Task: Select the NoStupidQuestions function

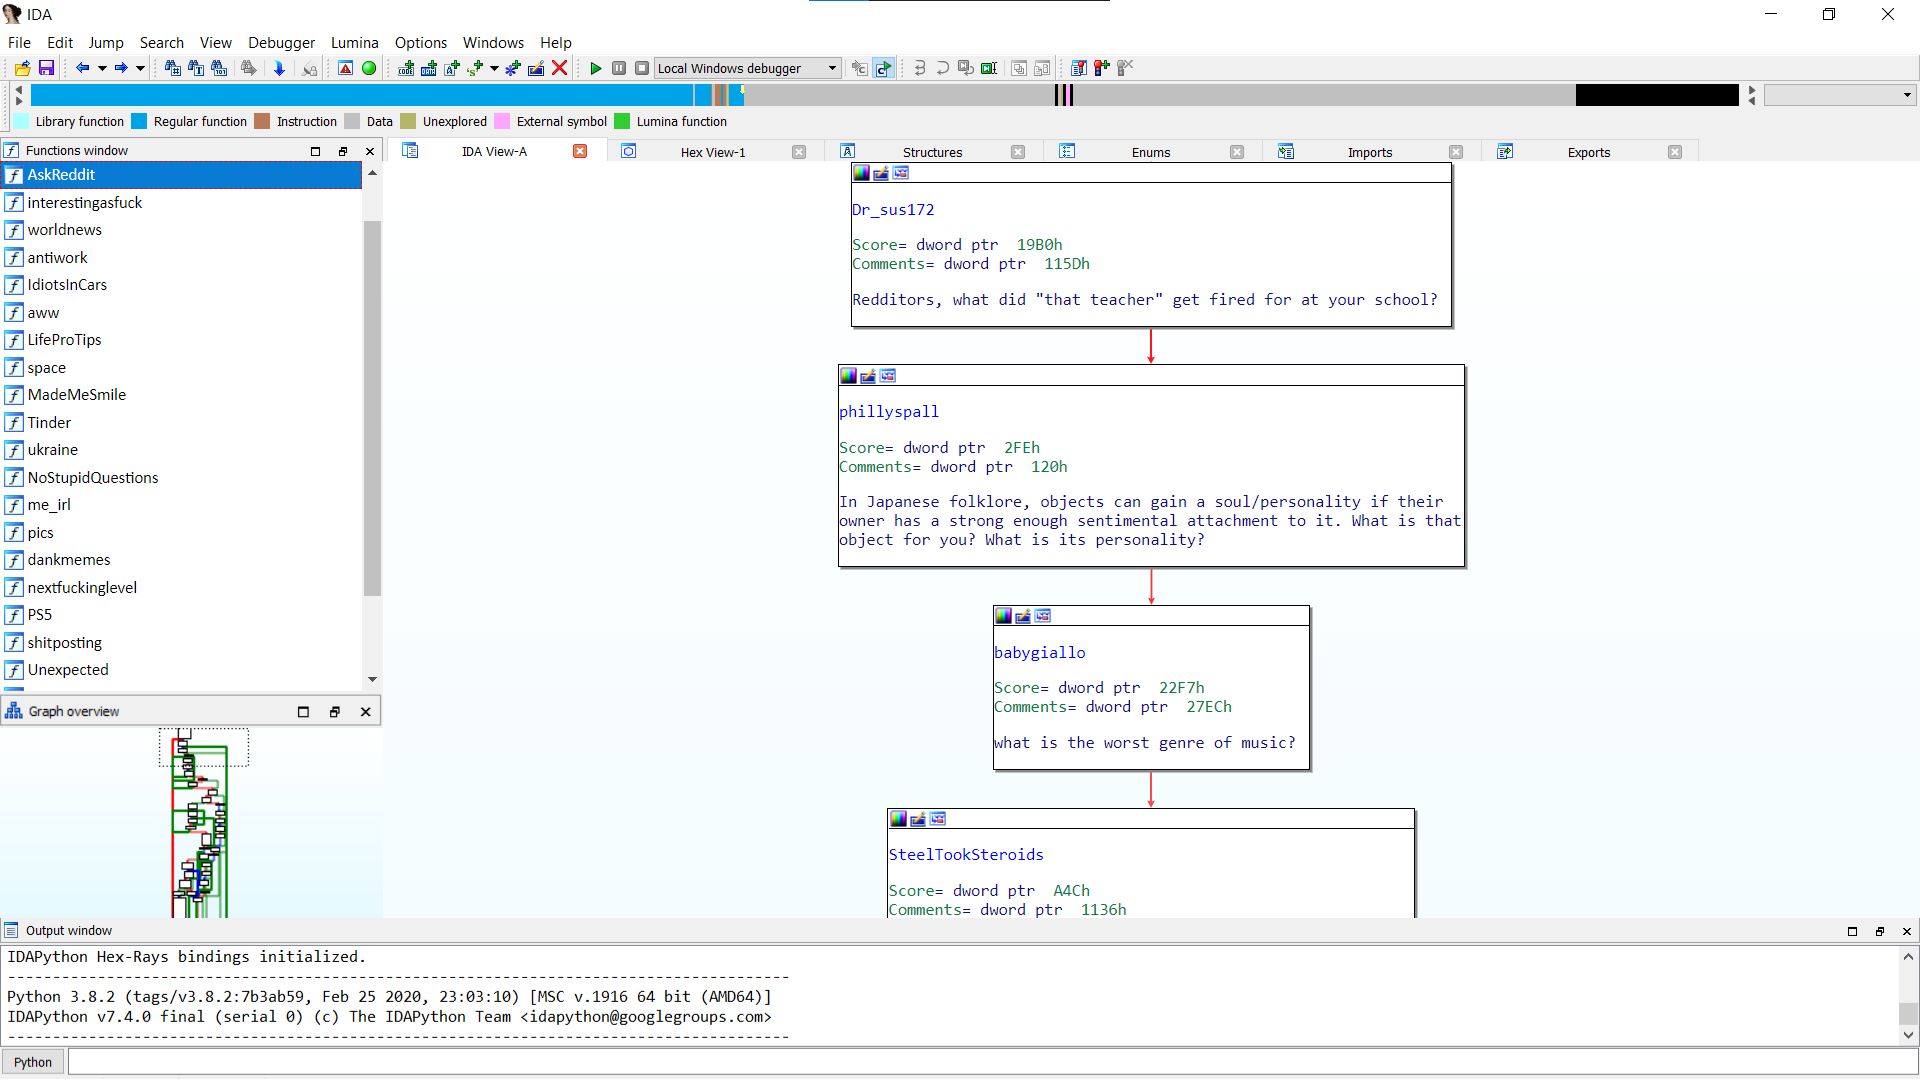Action: (181, 478)
